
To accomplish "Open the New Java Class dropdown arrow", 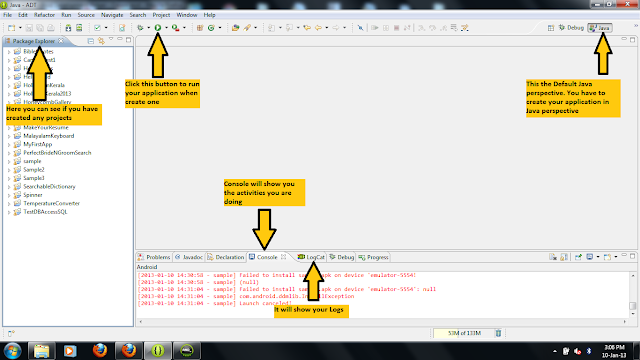I will pyautogui.click(x=220, y=28).
